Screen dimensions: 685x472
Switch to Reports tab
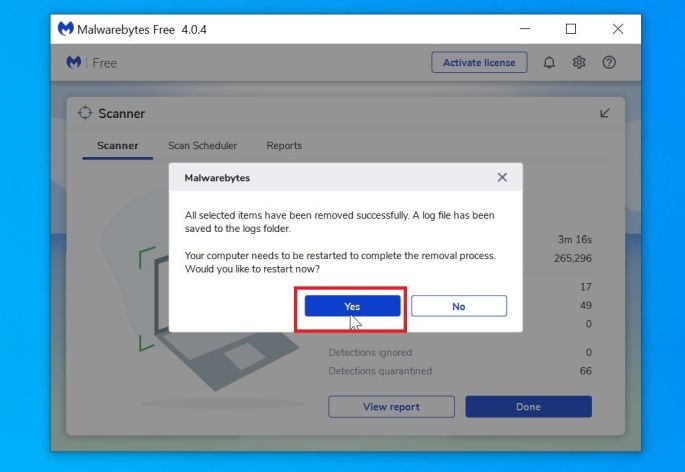pyautogui.click(x=284, y=146)
